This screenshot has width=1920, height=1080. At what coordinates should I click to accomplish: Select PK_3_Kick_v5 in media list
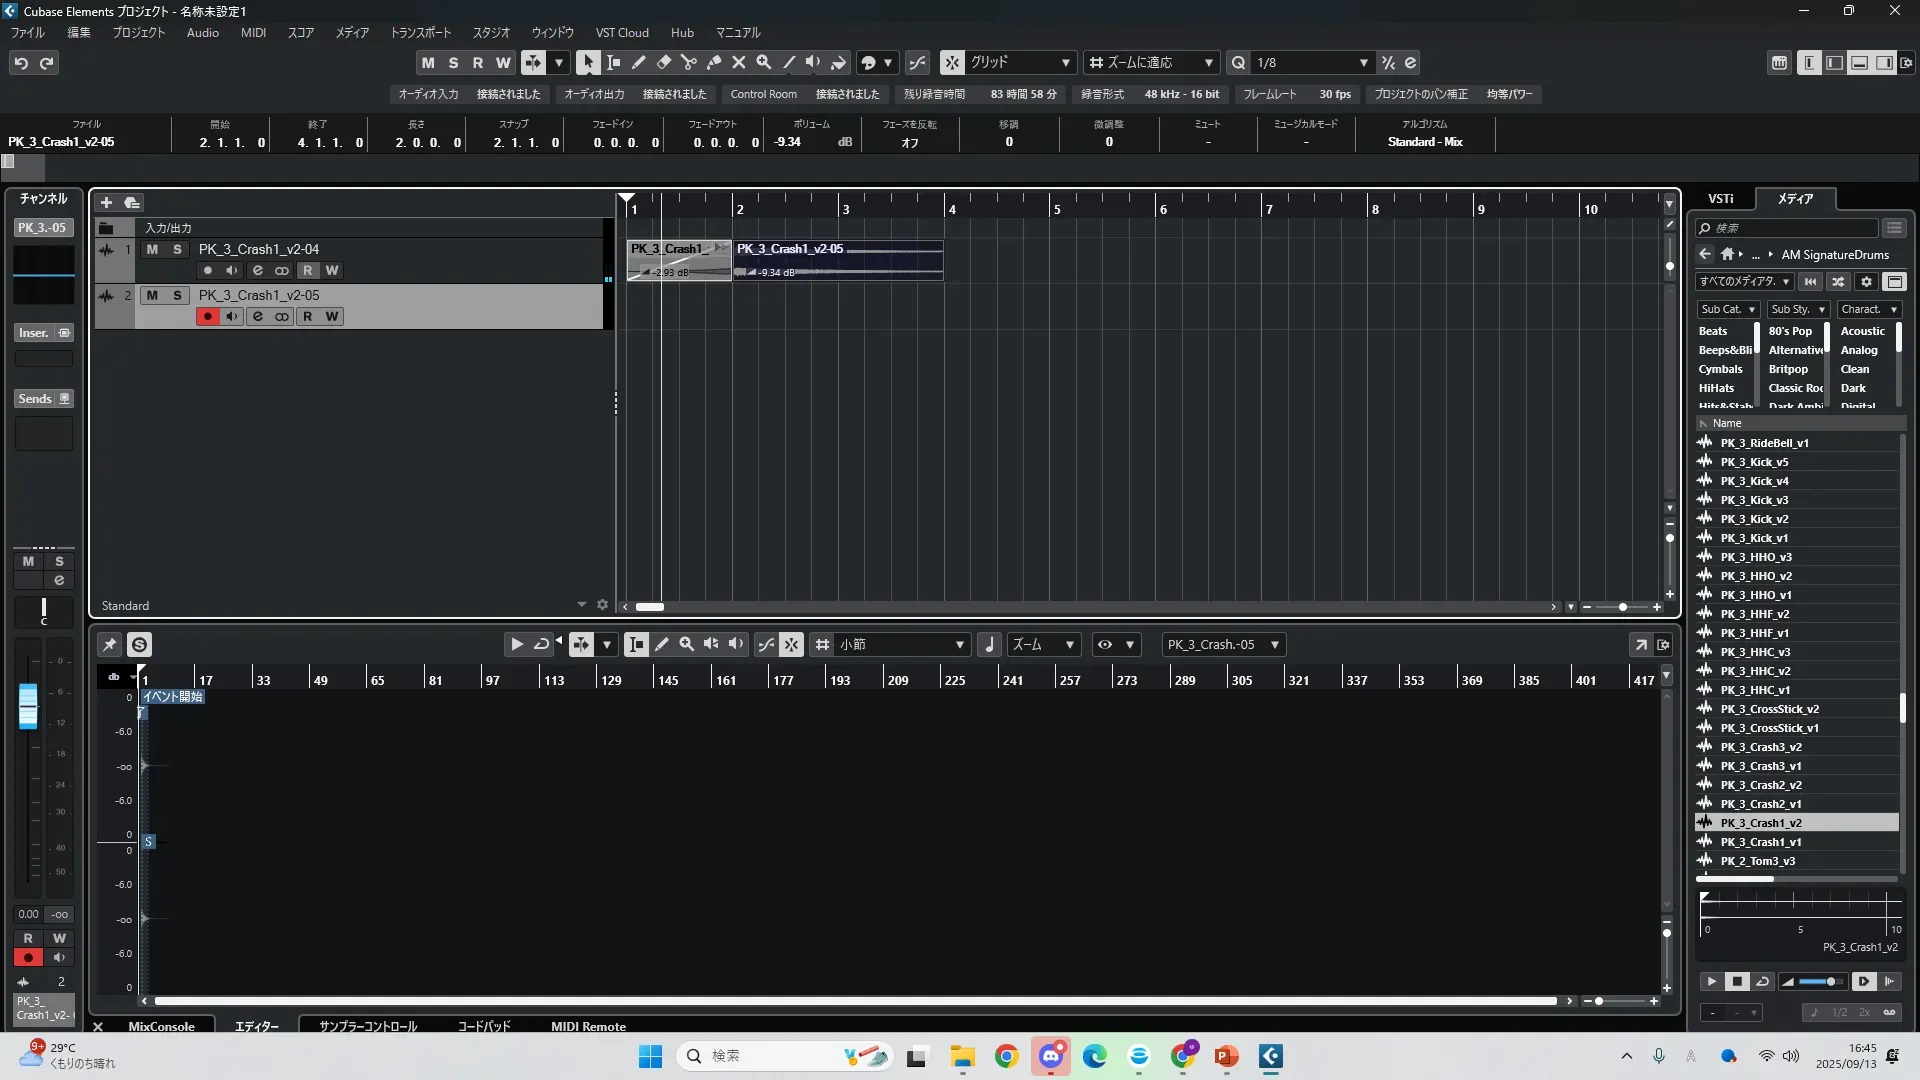1754,462
